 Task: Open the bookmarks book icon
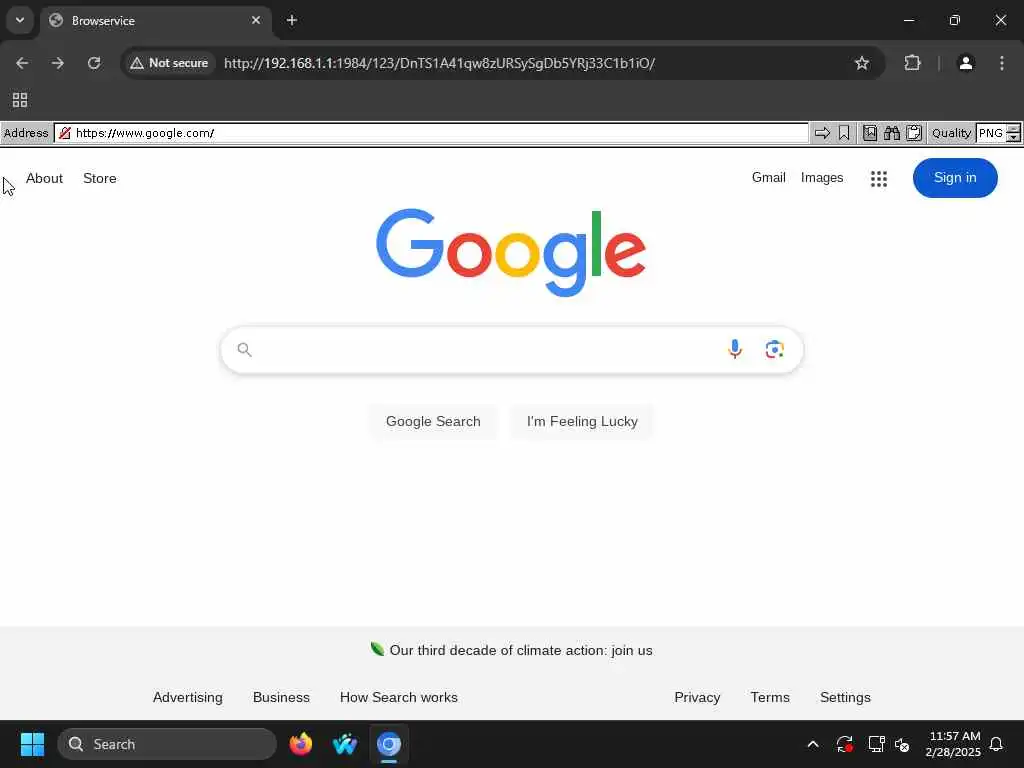870,133
